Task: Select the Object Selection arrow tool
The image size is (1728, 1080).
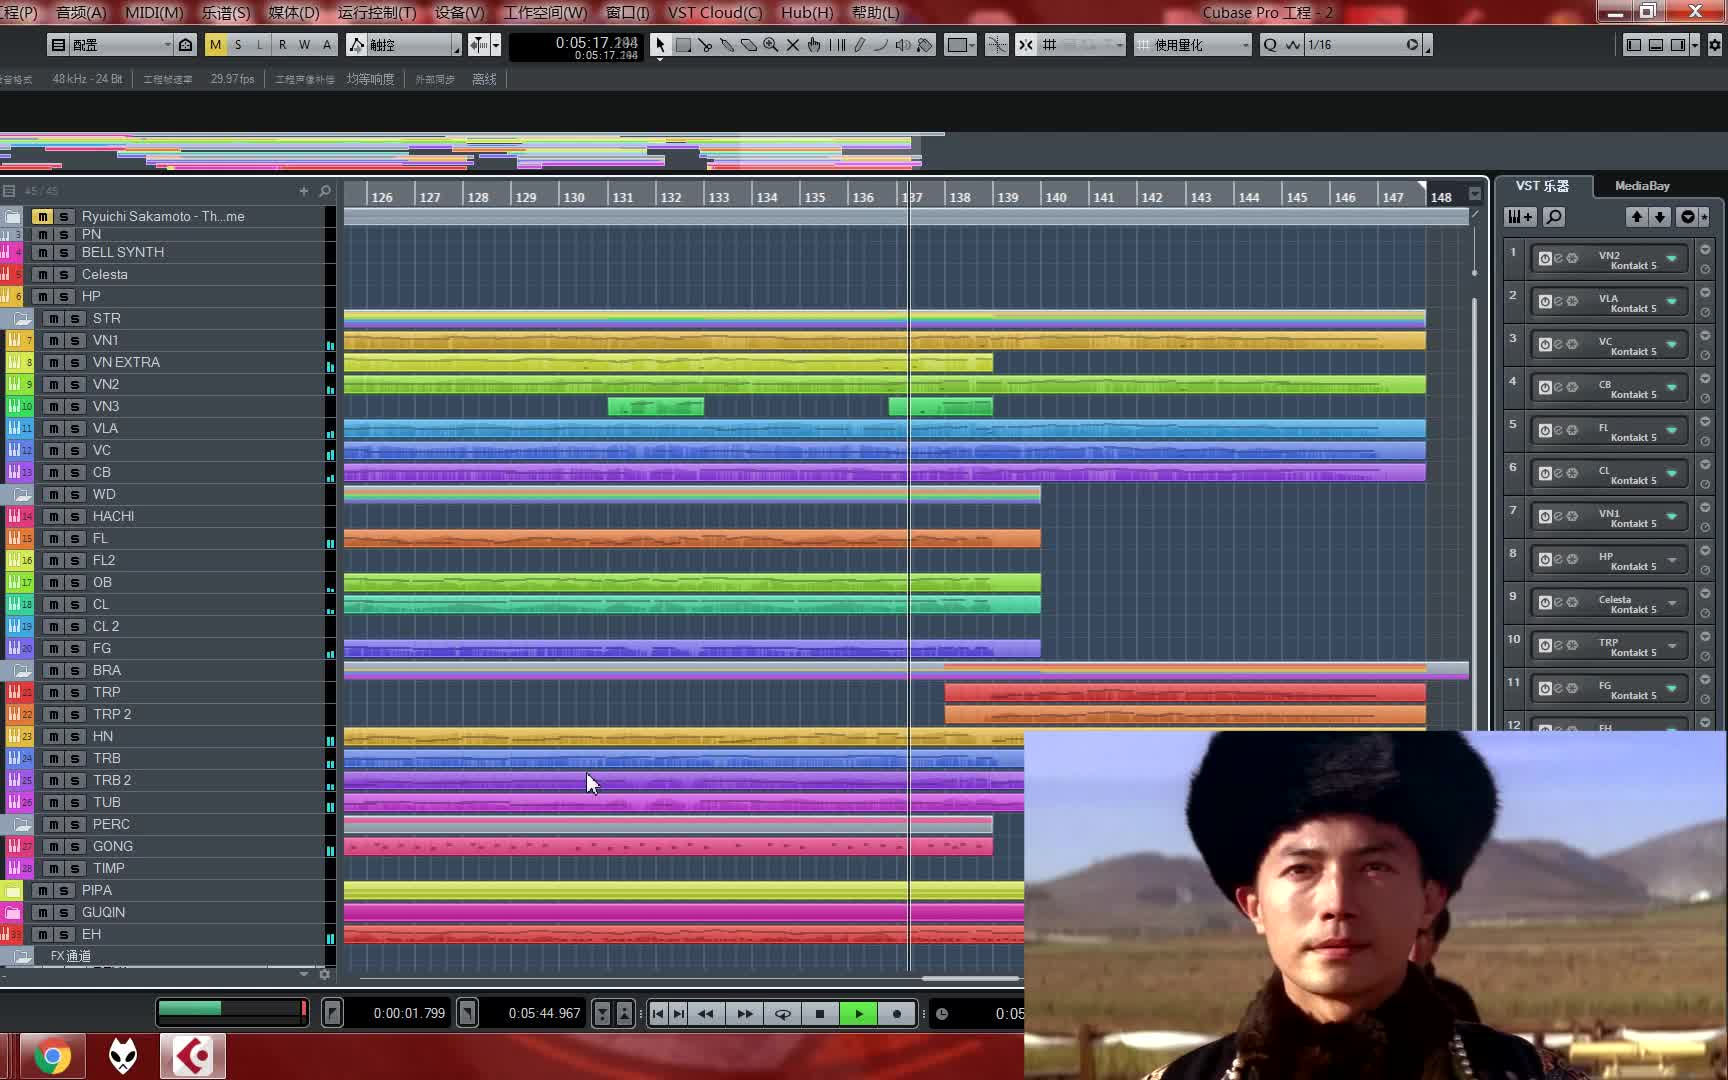Action: (660, 45)
